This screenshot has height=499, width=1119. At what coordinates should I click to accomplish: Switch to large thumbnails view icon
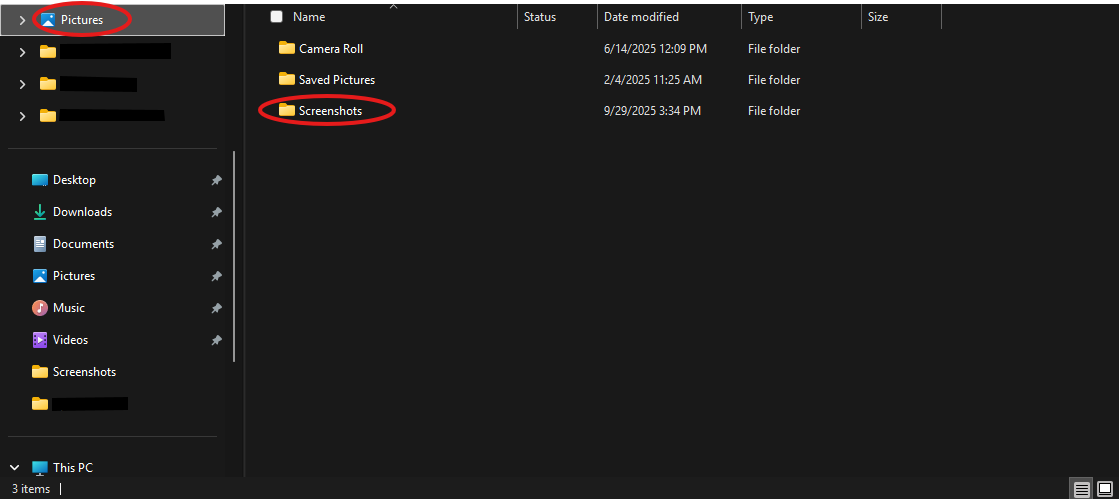(x=1104, y=489)
